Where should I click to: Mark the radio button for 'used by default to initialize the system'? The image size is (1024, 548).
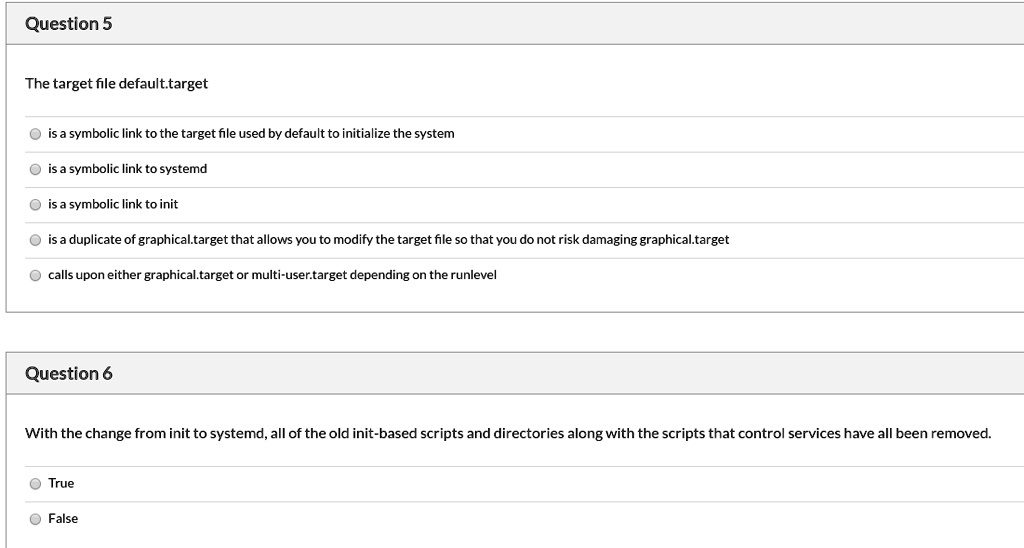click(x=35, y=134)
